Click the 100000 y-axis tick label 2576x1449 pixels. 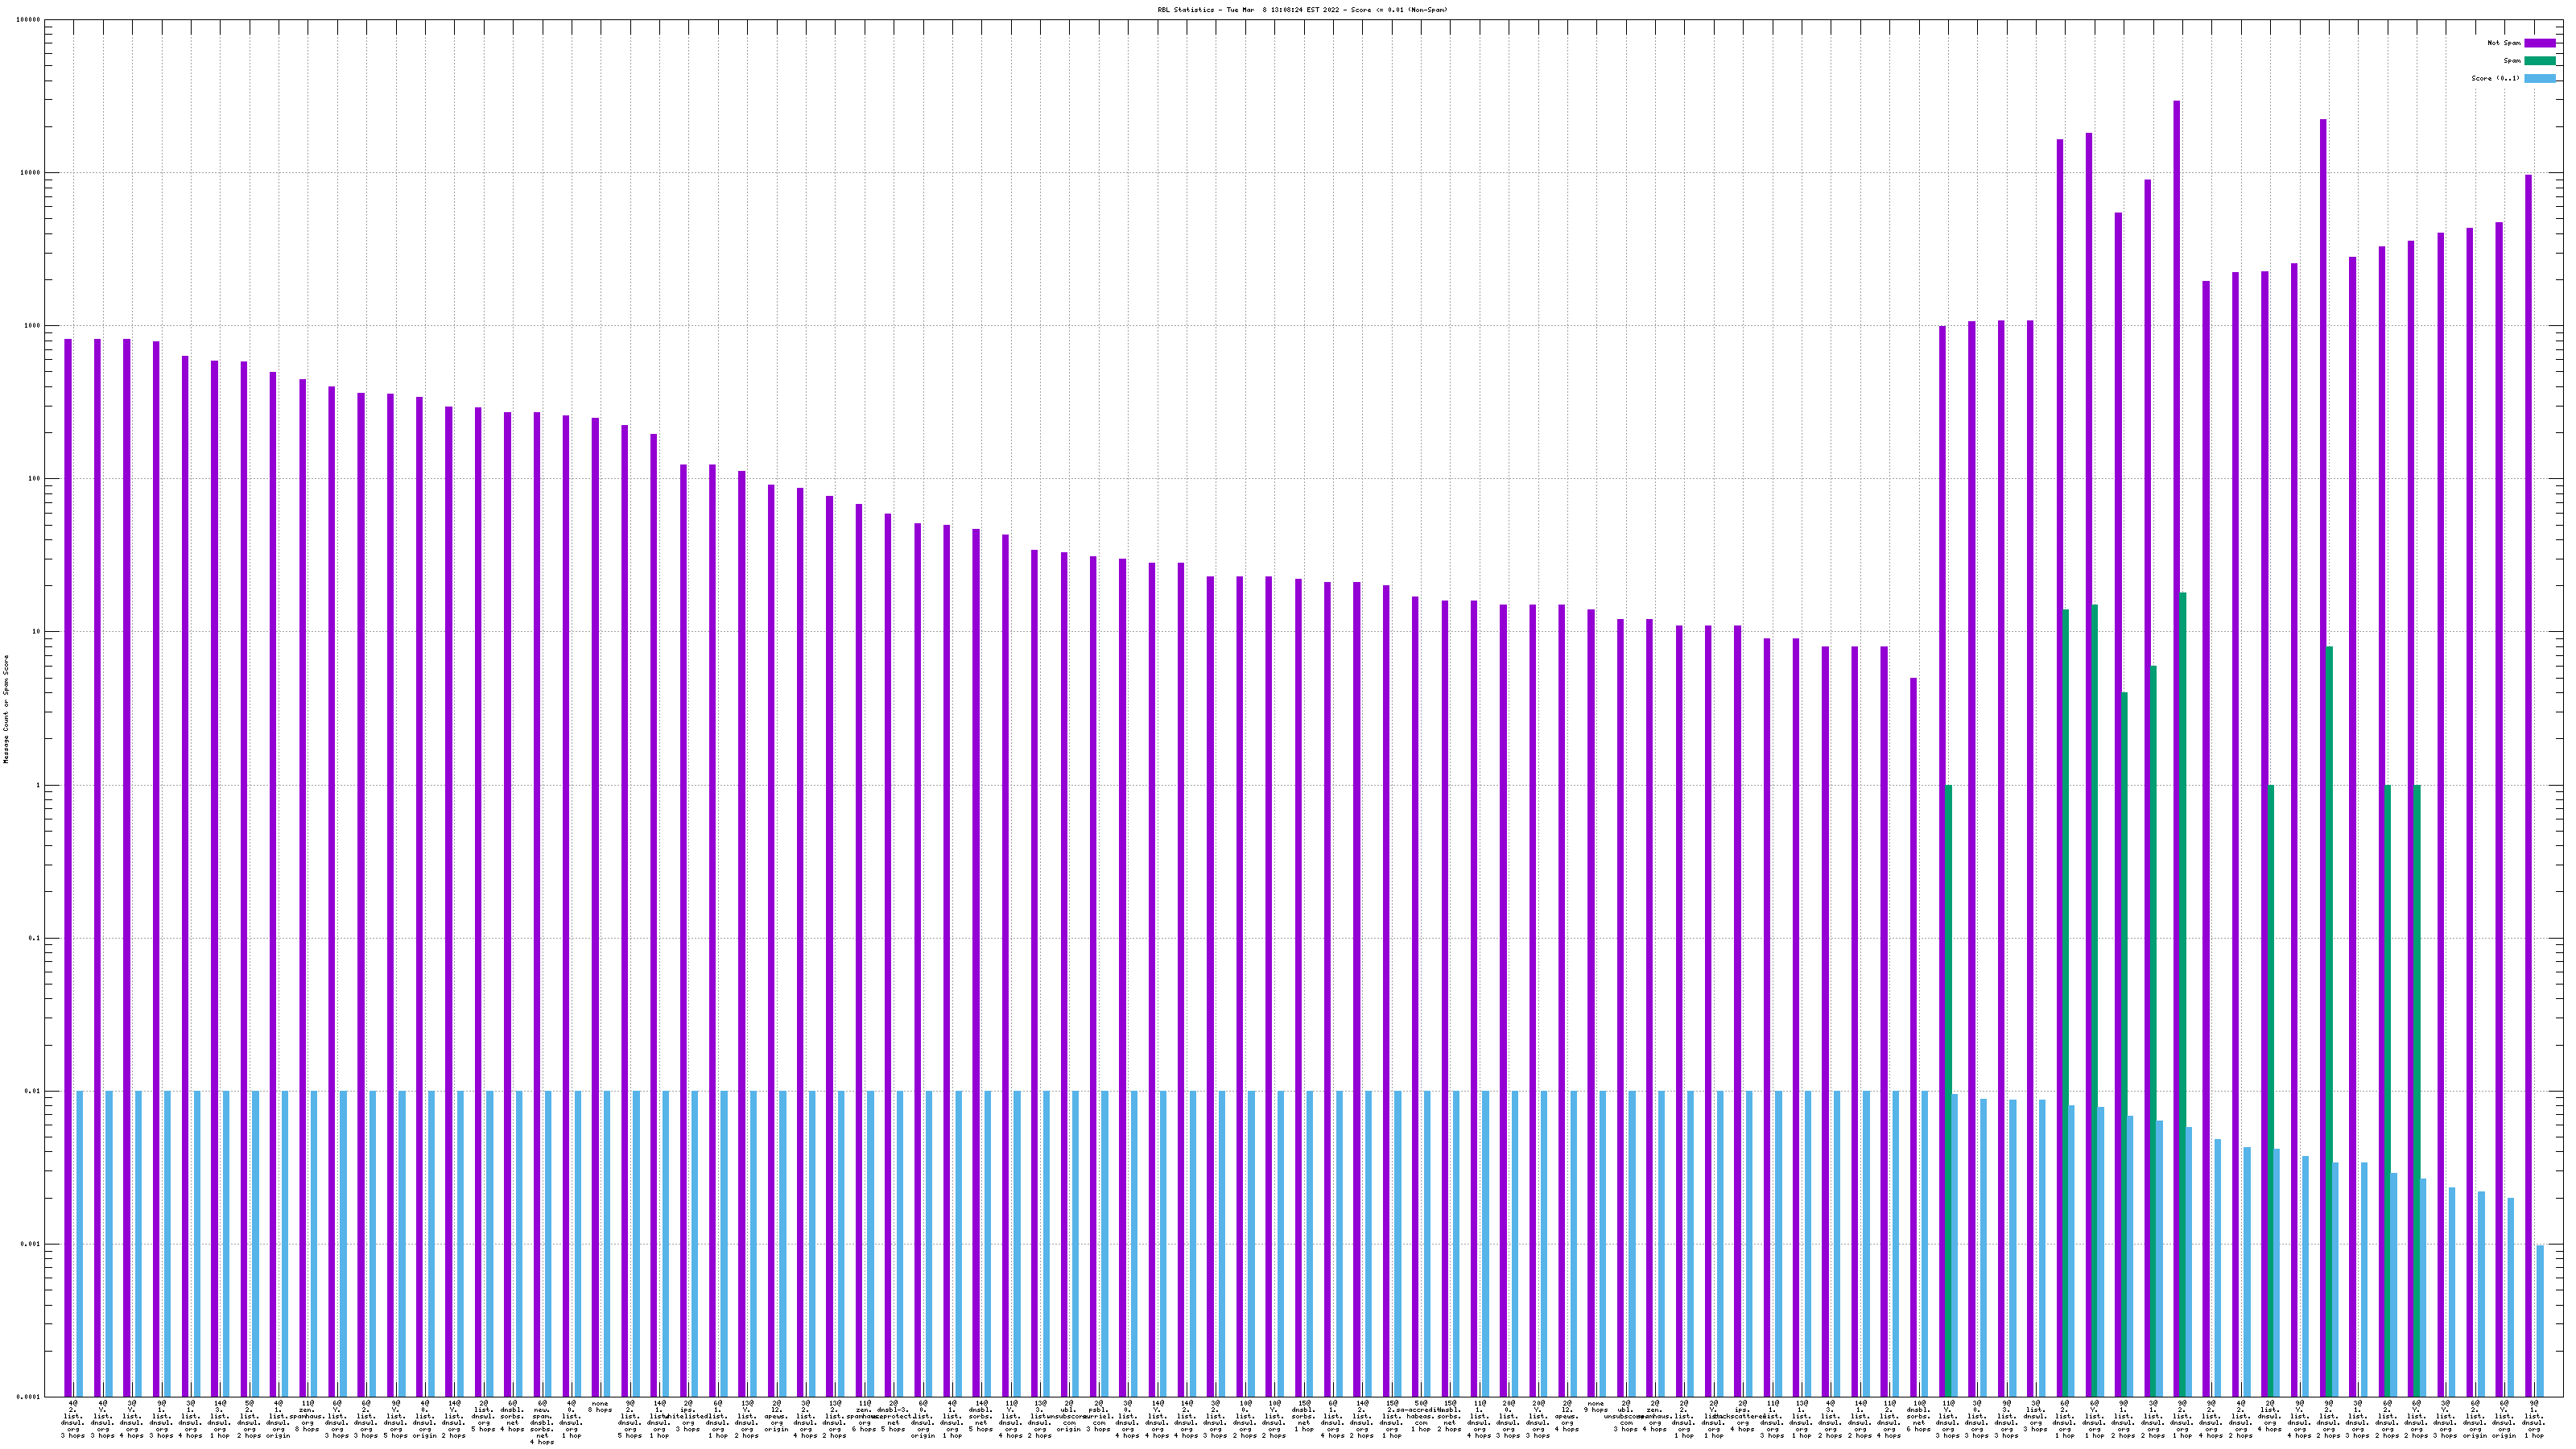pyautogui.click(x=30, y=20)
